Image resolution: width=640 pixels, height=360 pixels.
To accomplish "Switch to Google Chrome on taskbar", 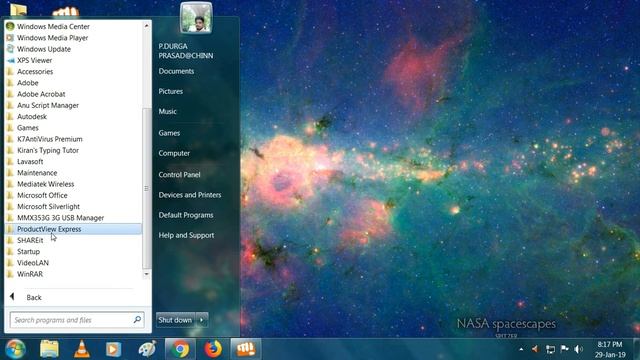I will pyautogui.click(x=180, y=349).
